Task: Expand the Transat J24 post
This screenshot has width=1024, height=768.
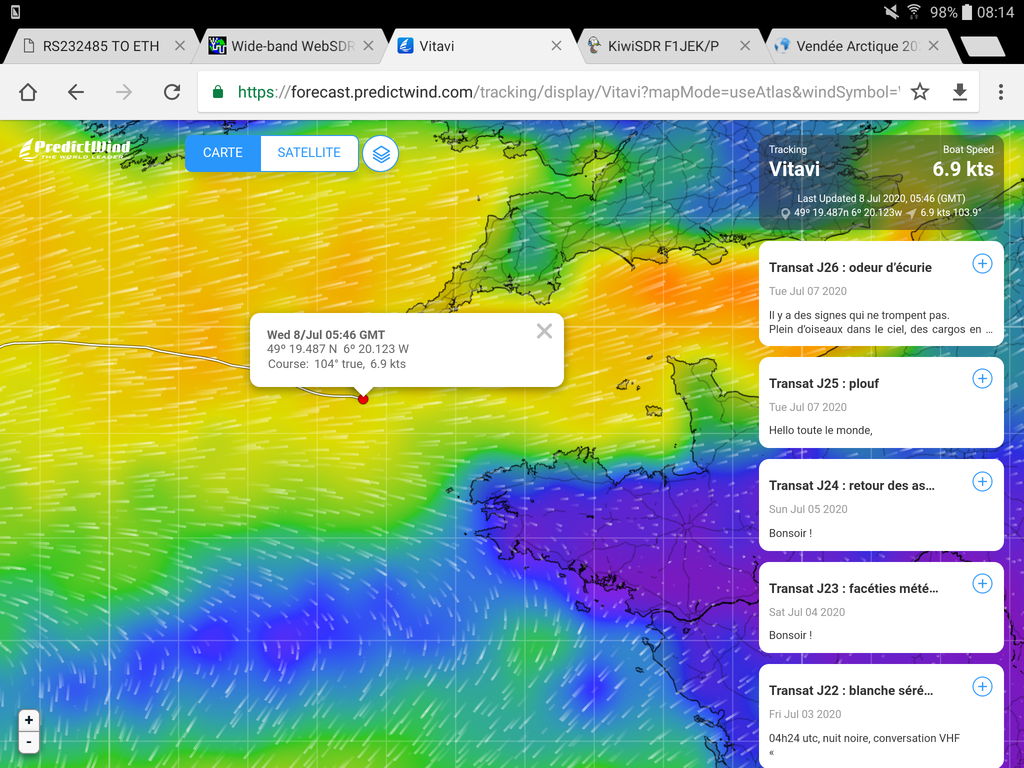Action: [x=982, y=482]
